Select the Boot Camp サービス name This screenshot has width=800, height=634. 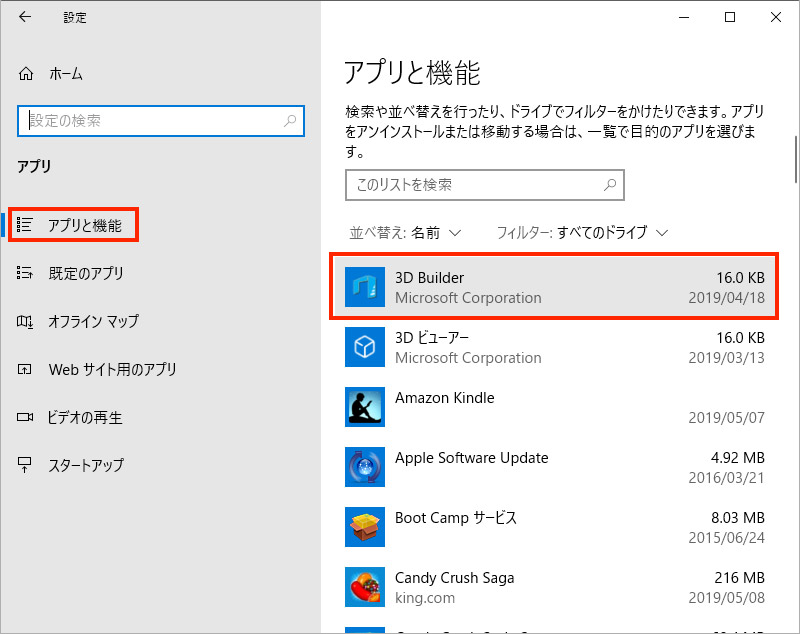(x=456, y=518)
